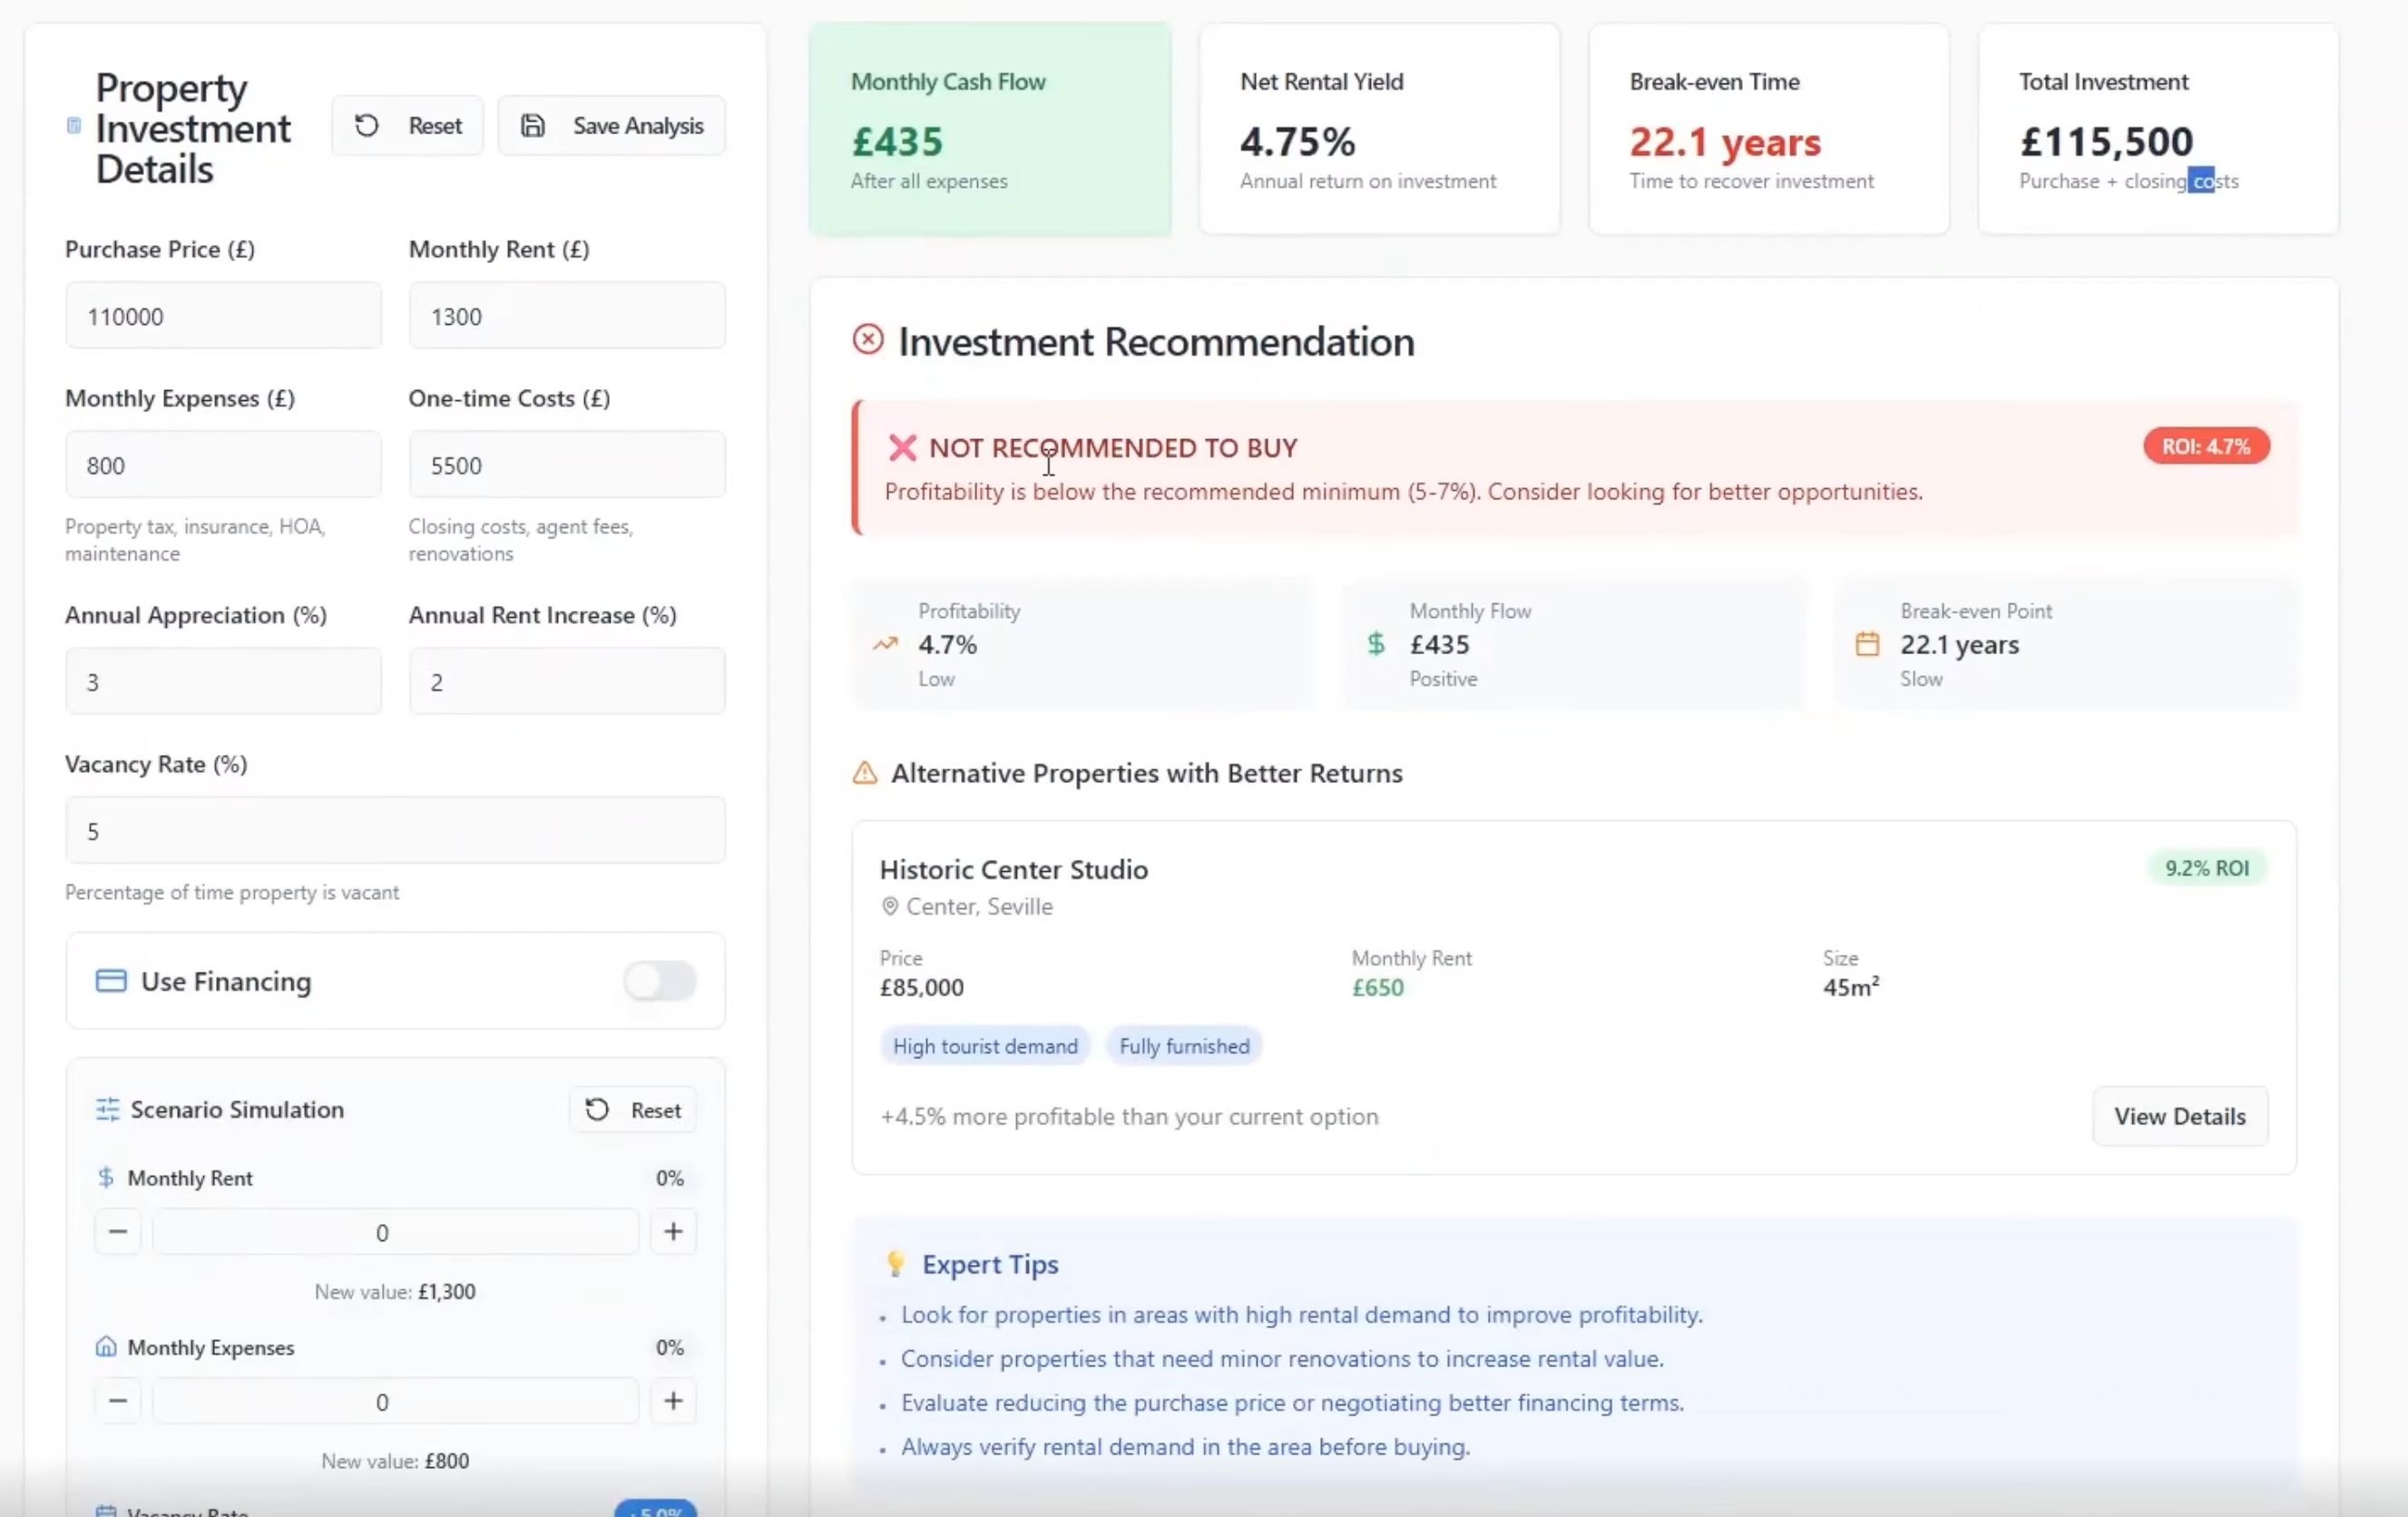Click the lightbulb icon beside Expert Tips
This screenshot has width=2408, height=1517.
895,1264
